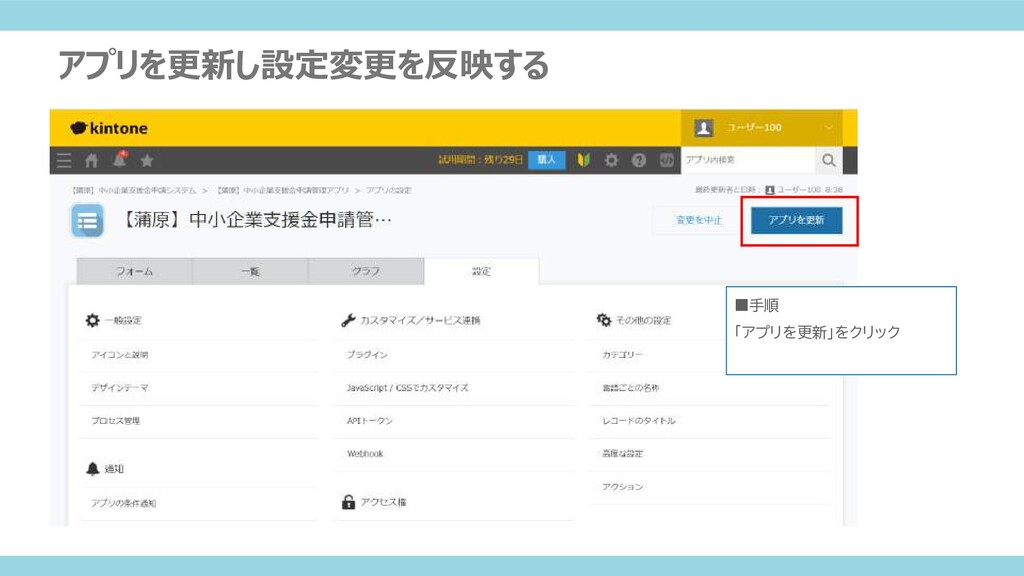Screen dimensions: 1024x576
Task: Expand the ユーザー100 account dropdown arrow
Action: tap(828, 127)
